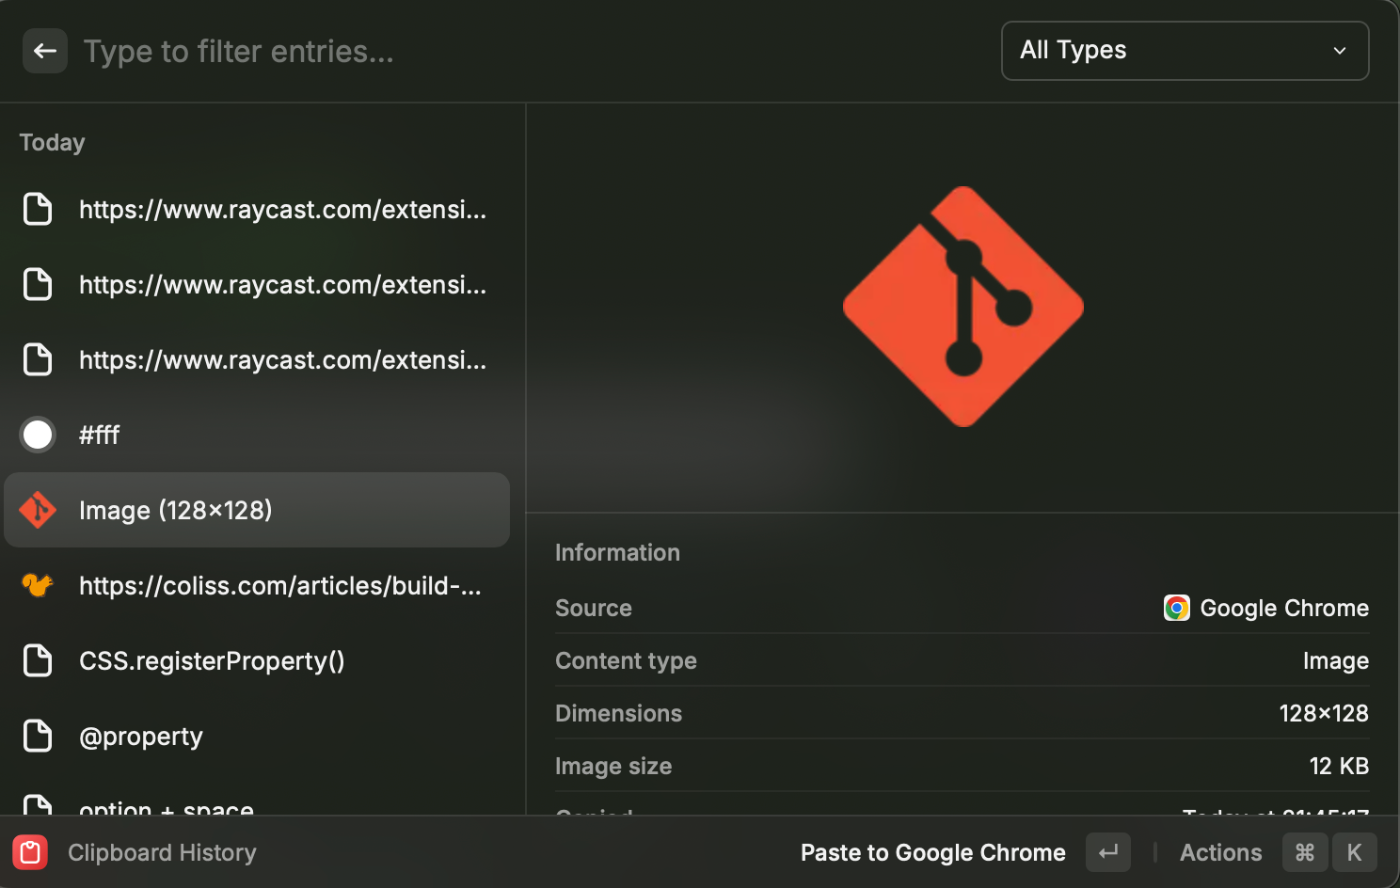Viewport: 1400px width, 888px height.
Task: Open the Actions menu
Action: click(1220, 853)
